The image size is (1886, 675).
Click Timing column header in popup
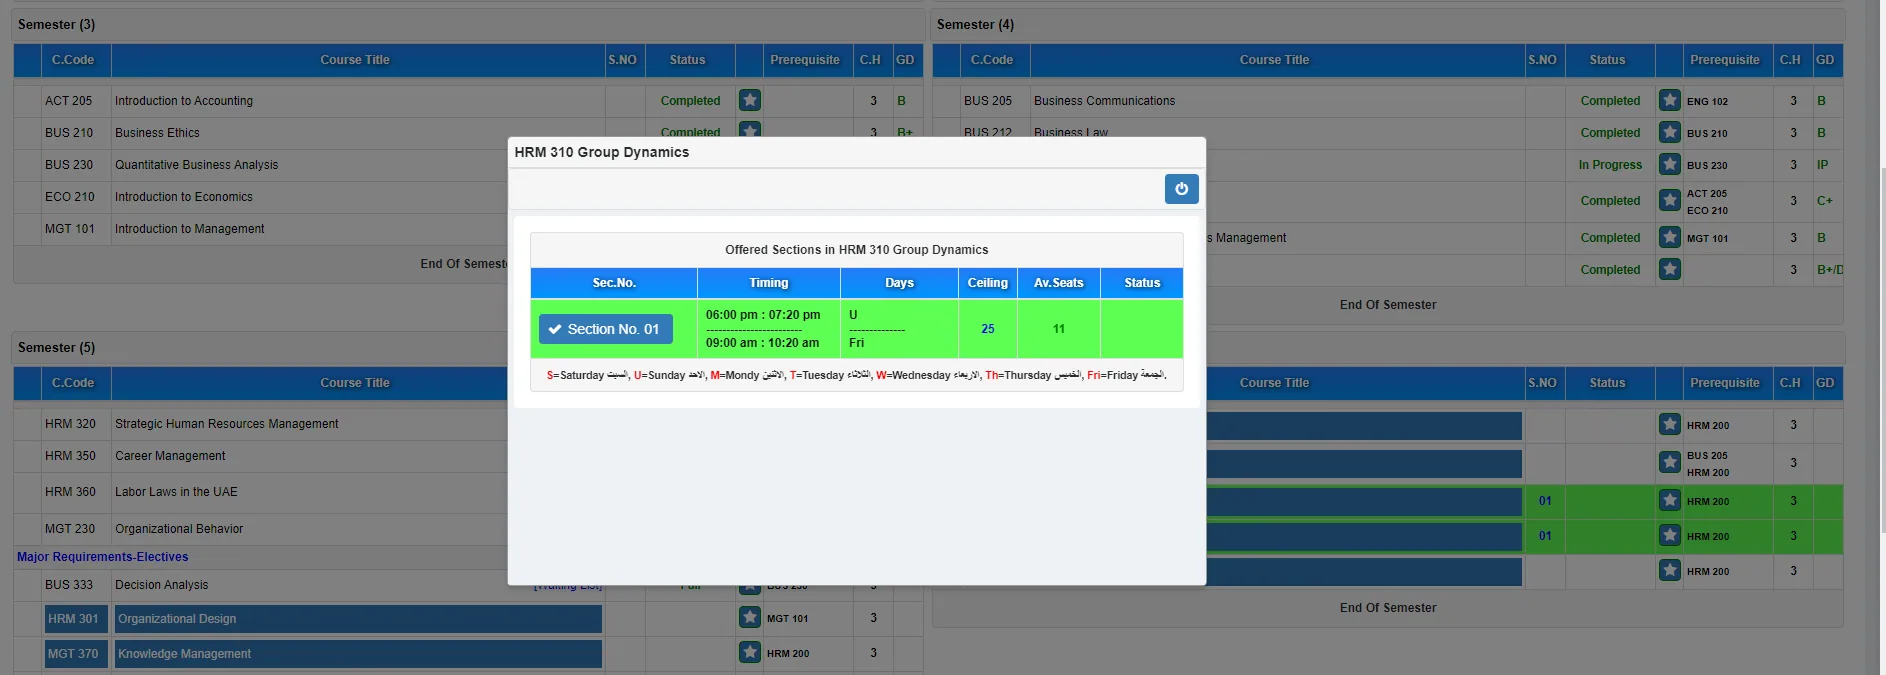769,283
